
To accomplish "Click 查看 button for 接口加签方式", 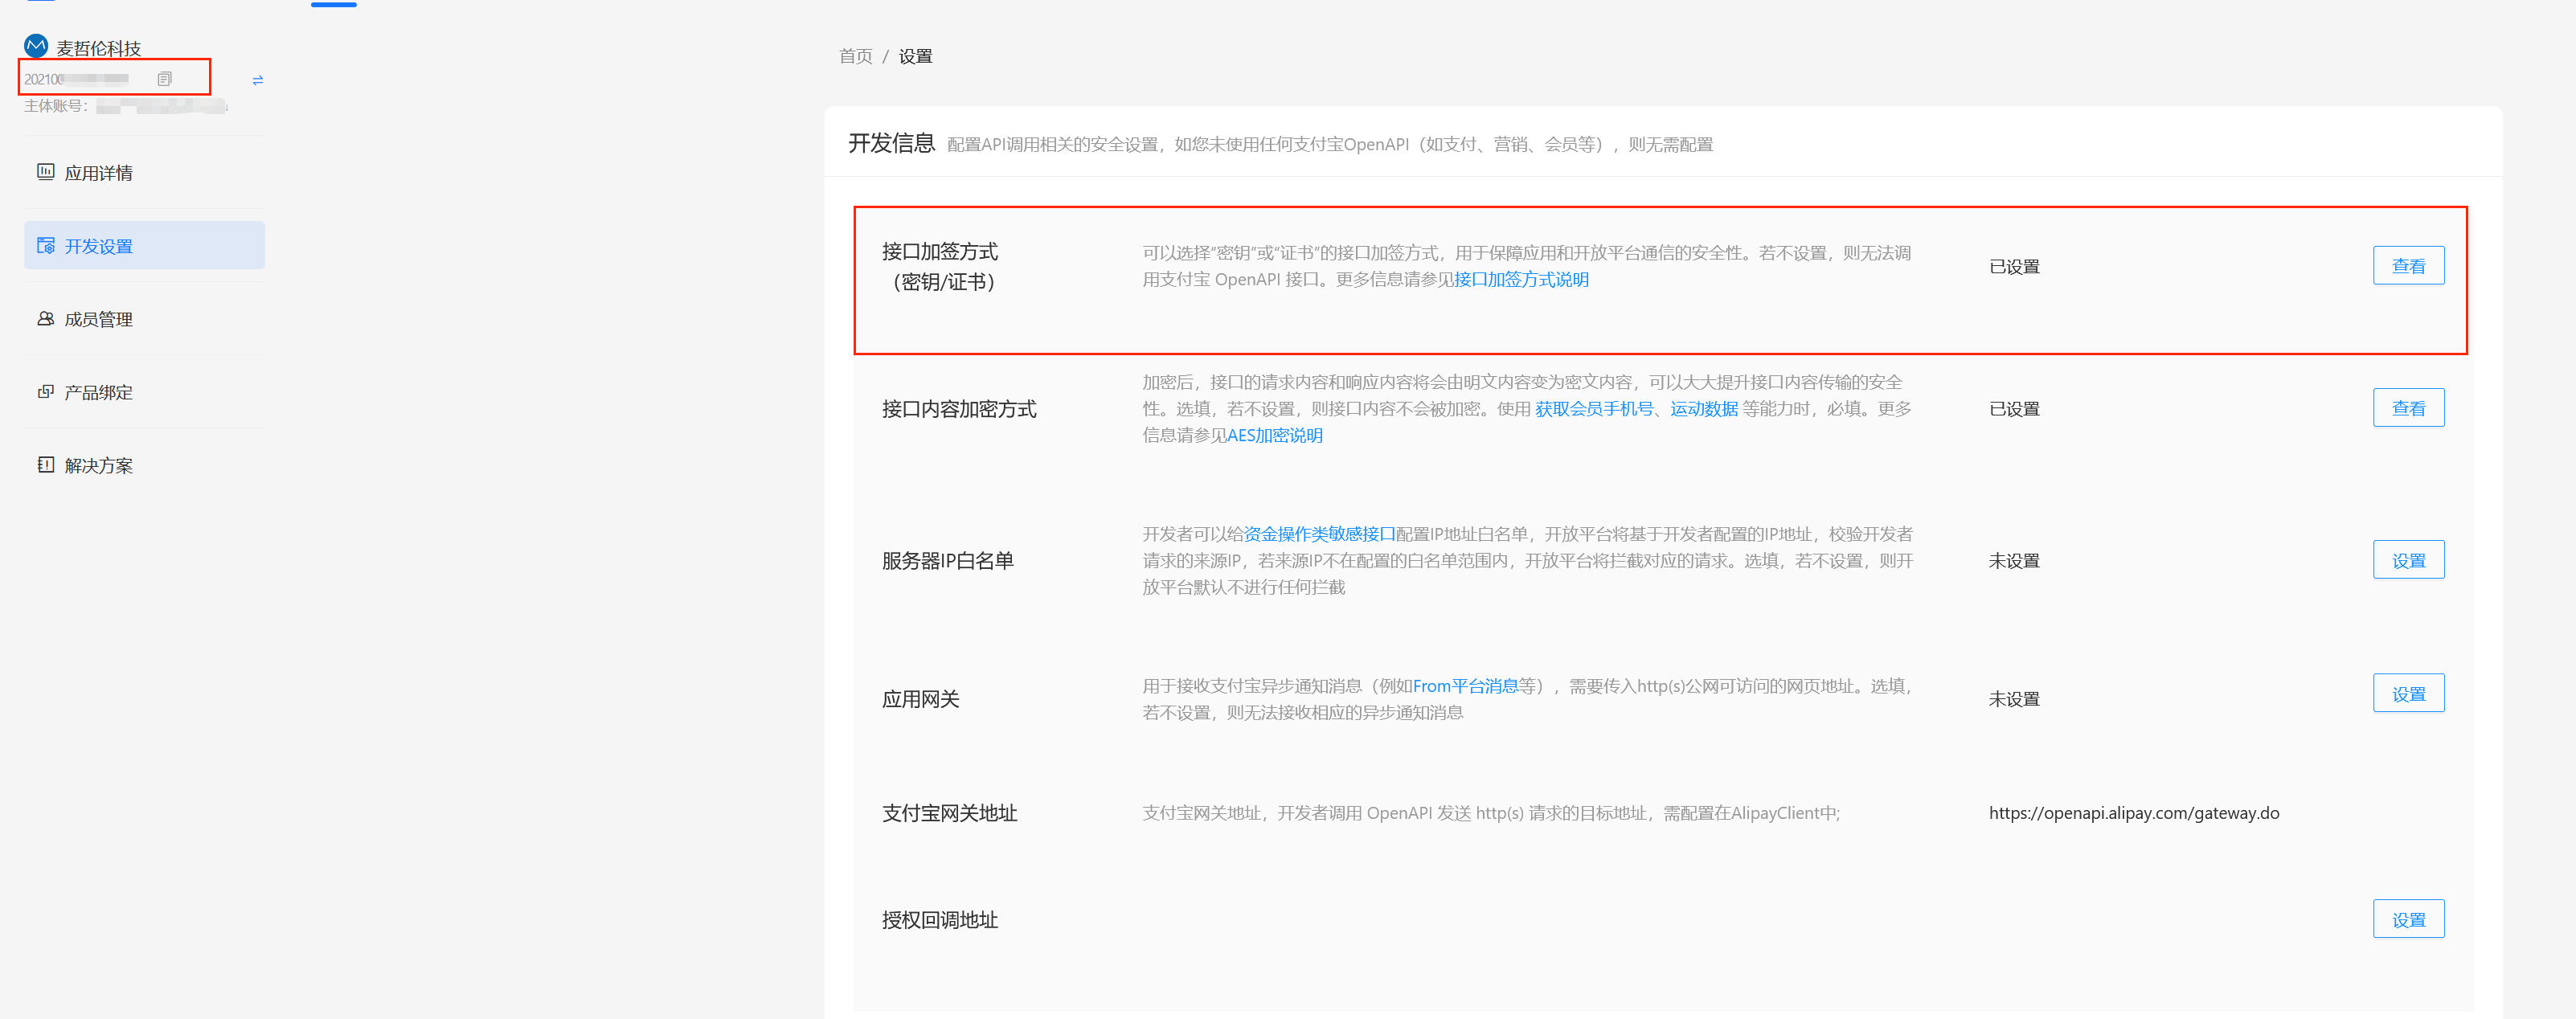I will pyautogui.click(x=2408, y=265).
